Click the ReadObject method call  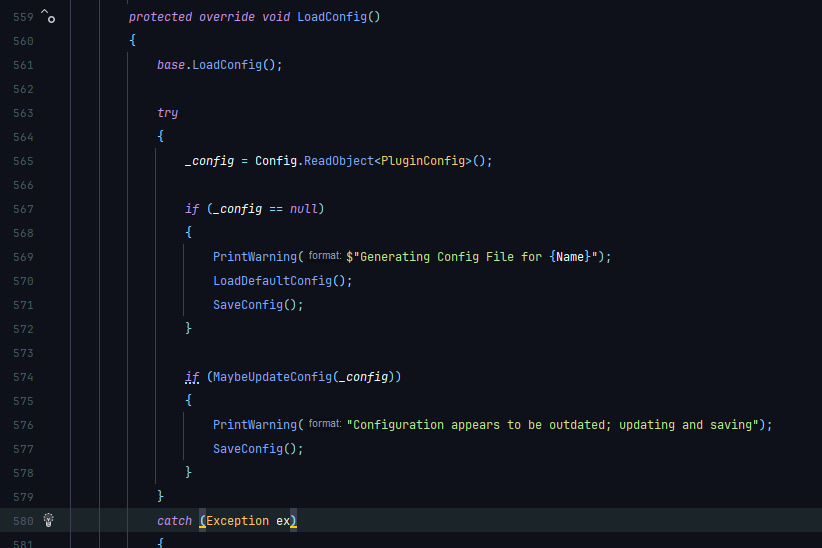tap(339, 161)
